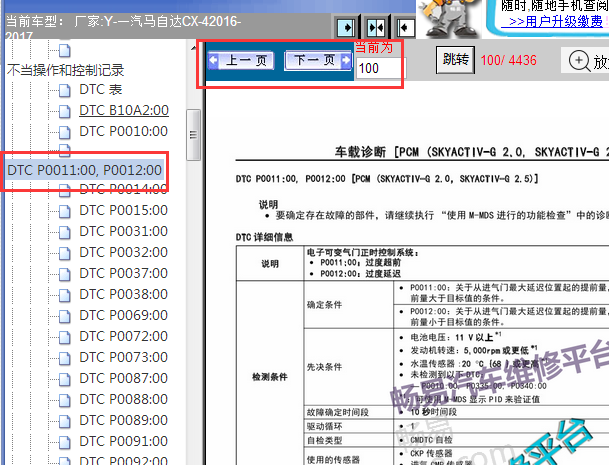
Task: Click the tree scrollbar up arrow
Action: pos(193,48)
